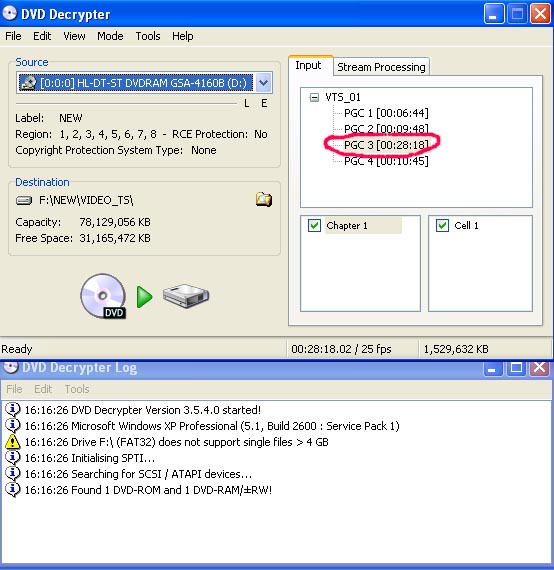
Task: Uncheck the Cell 1 checkbox
Action: pos(442,225)
